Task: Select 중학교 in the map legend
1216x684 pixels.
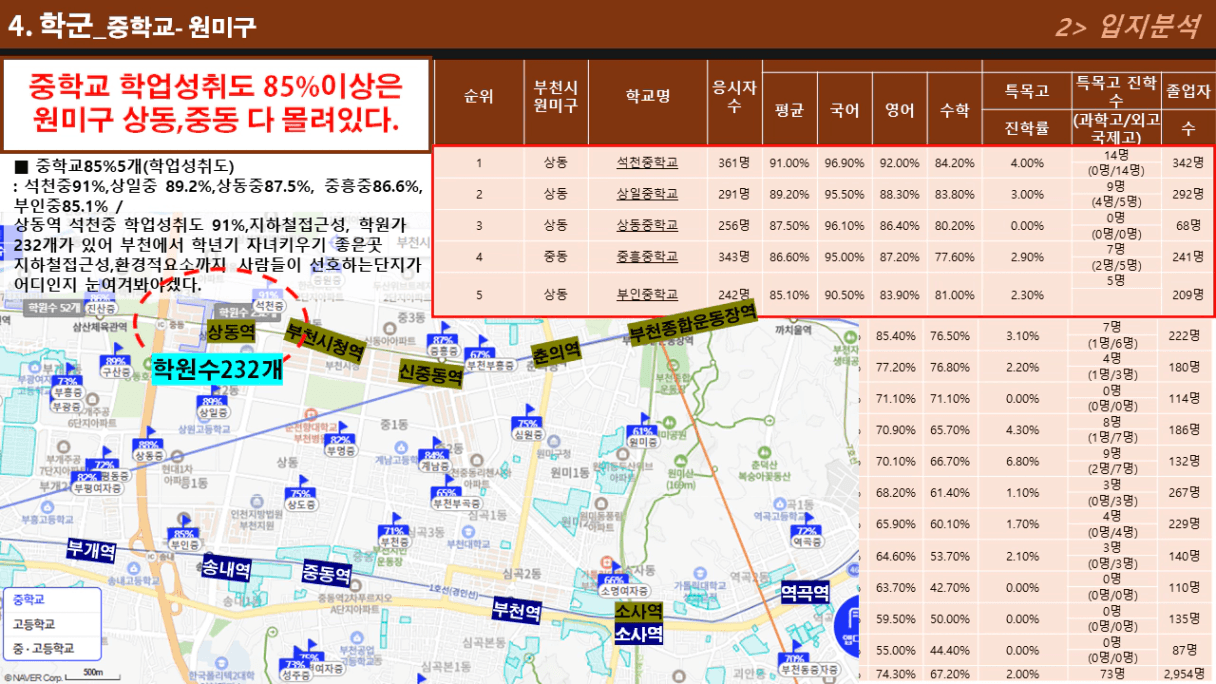Action: click(30, 599)
